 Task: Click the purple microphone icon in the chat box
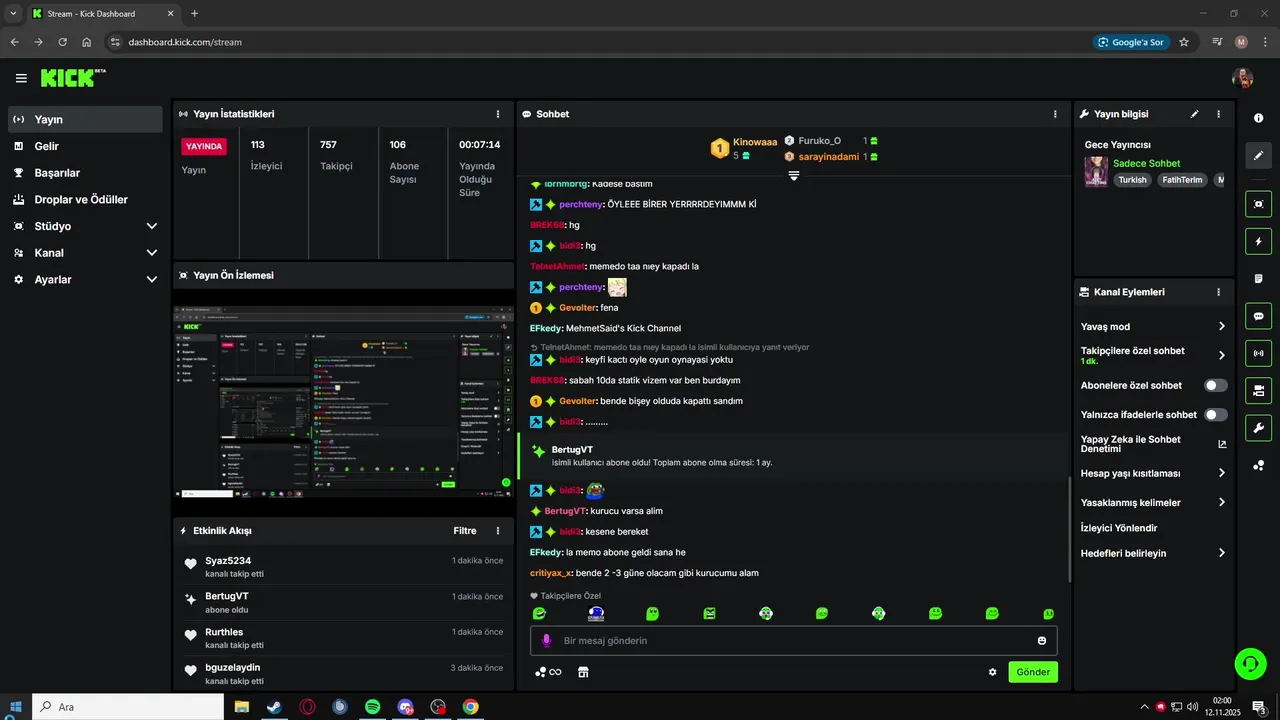click(x=546, y=641)
